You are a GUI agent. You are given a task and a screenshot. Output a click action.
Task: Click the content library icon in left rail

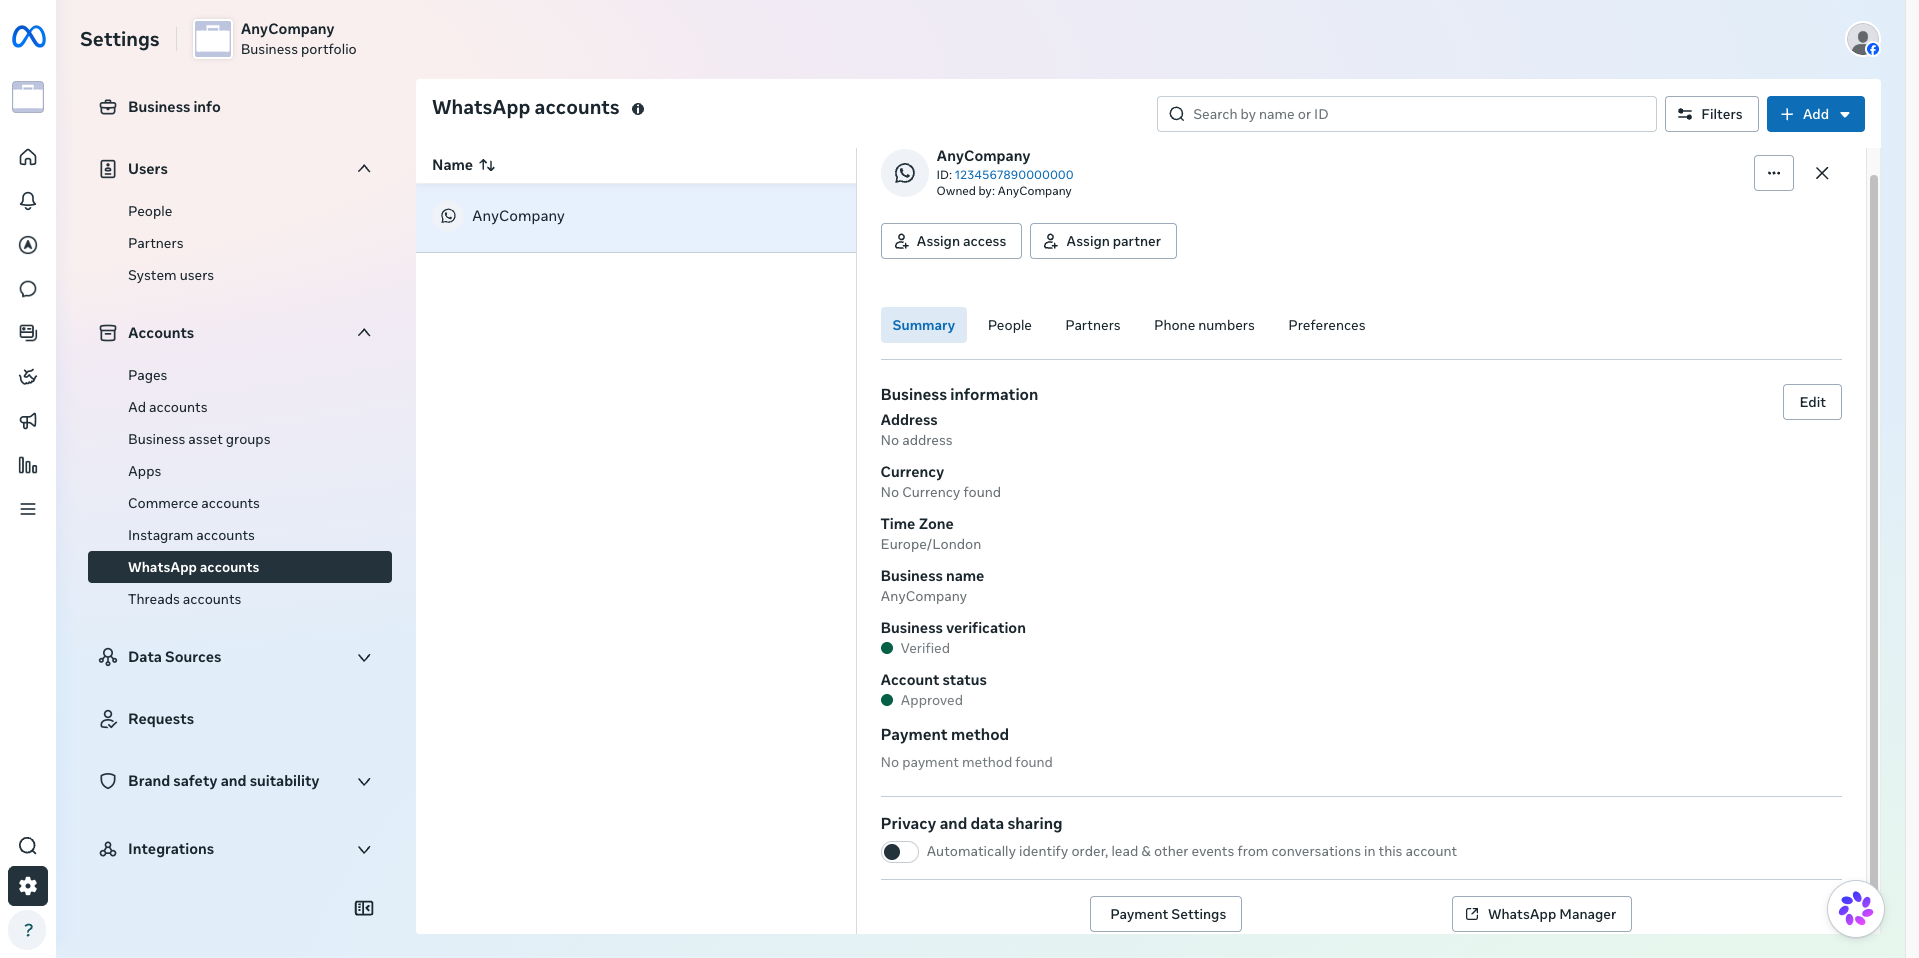(28, 333)
